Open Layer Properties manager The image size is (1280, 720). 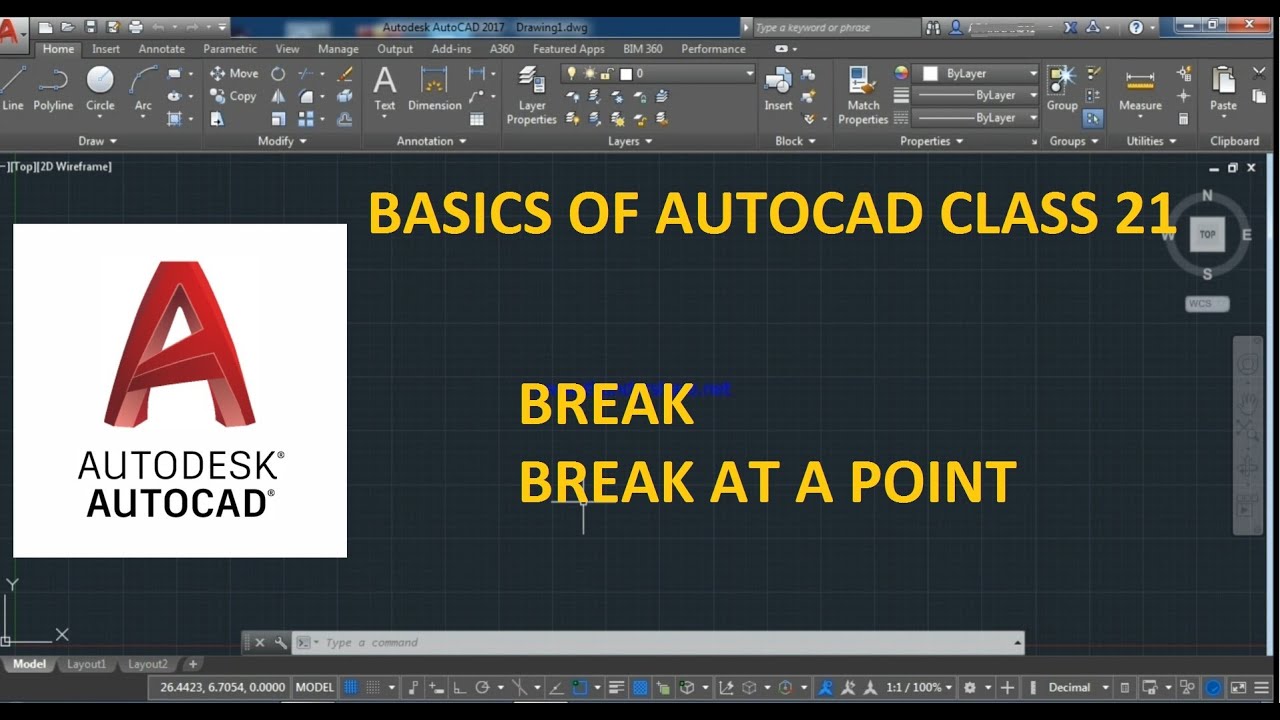click(531, 96)
